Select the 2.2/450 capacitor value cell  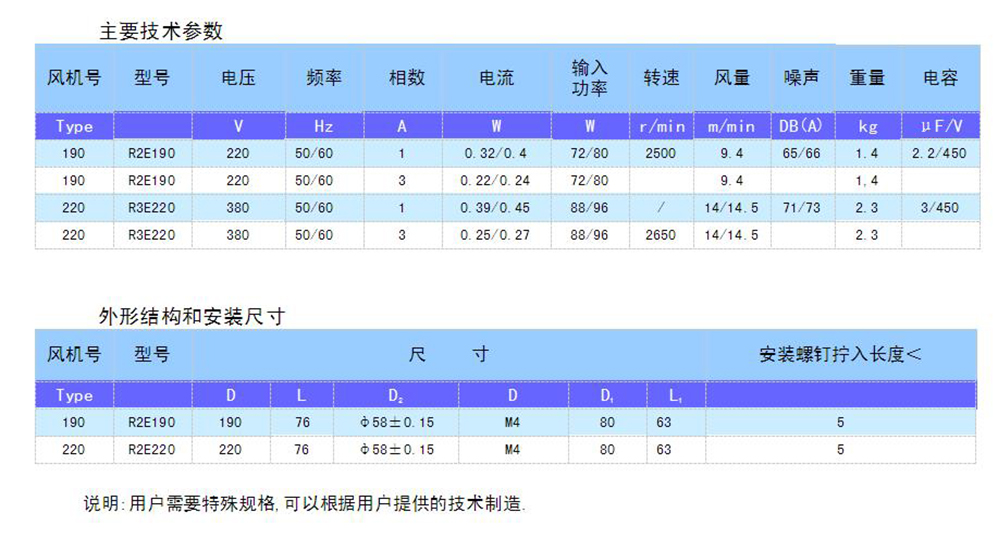939,154
